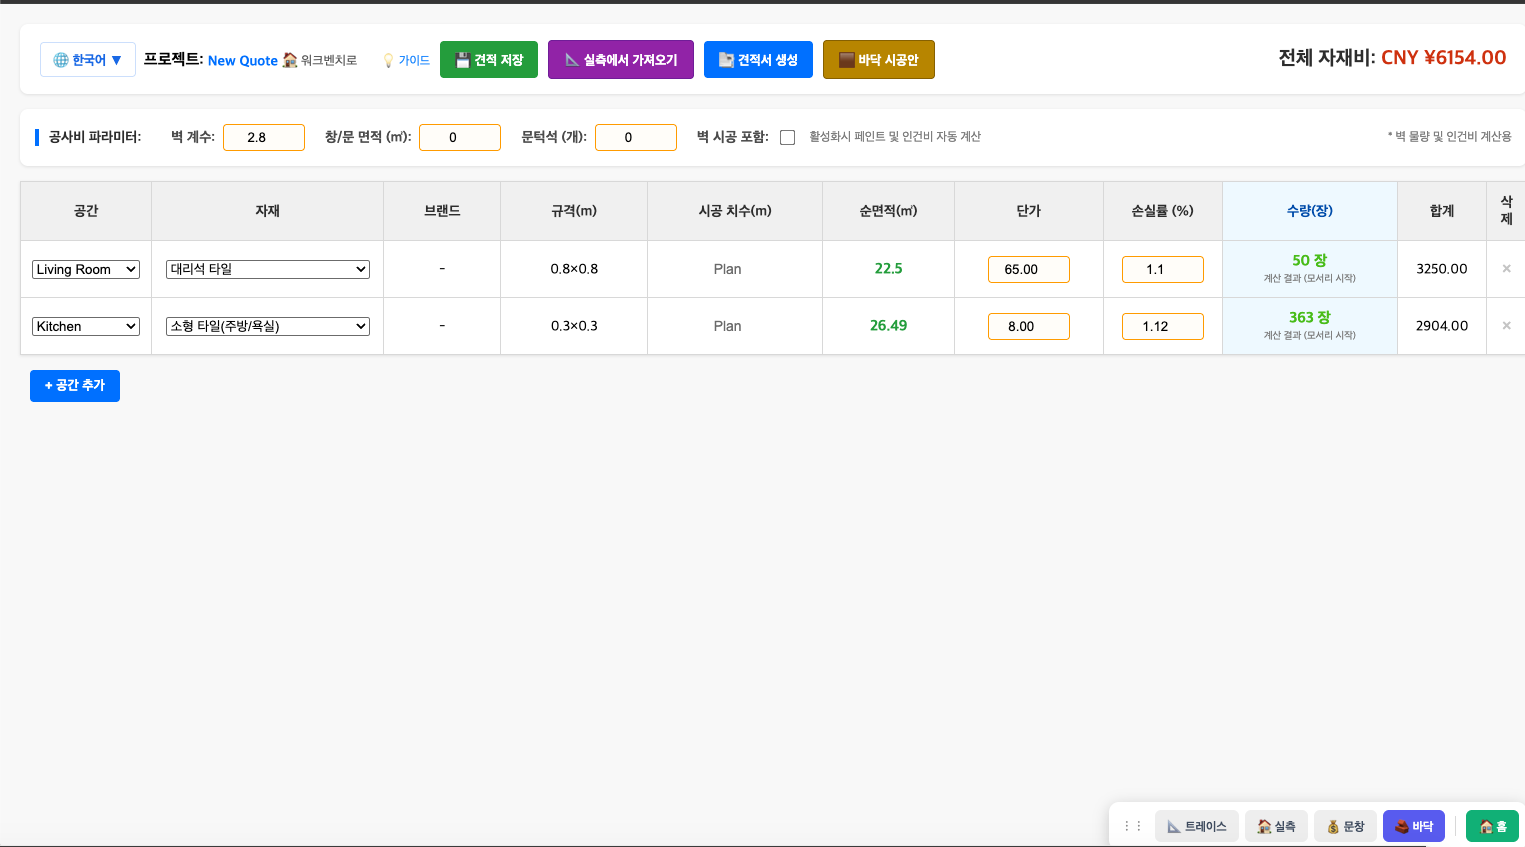Add a new space with 공간 추가
This screenshot has height=847, width=1525.
75,386
